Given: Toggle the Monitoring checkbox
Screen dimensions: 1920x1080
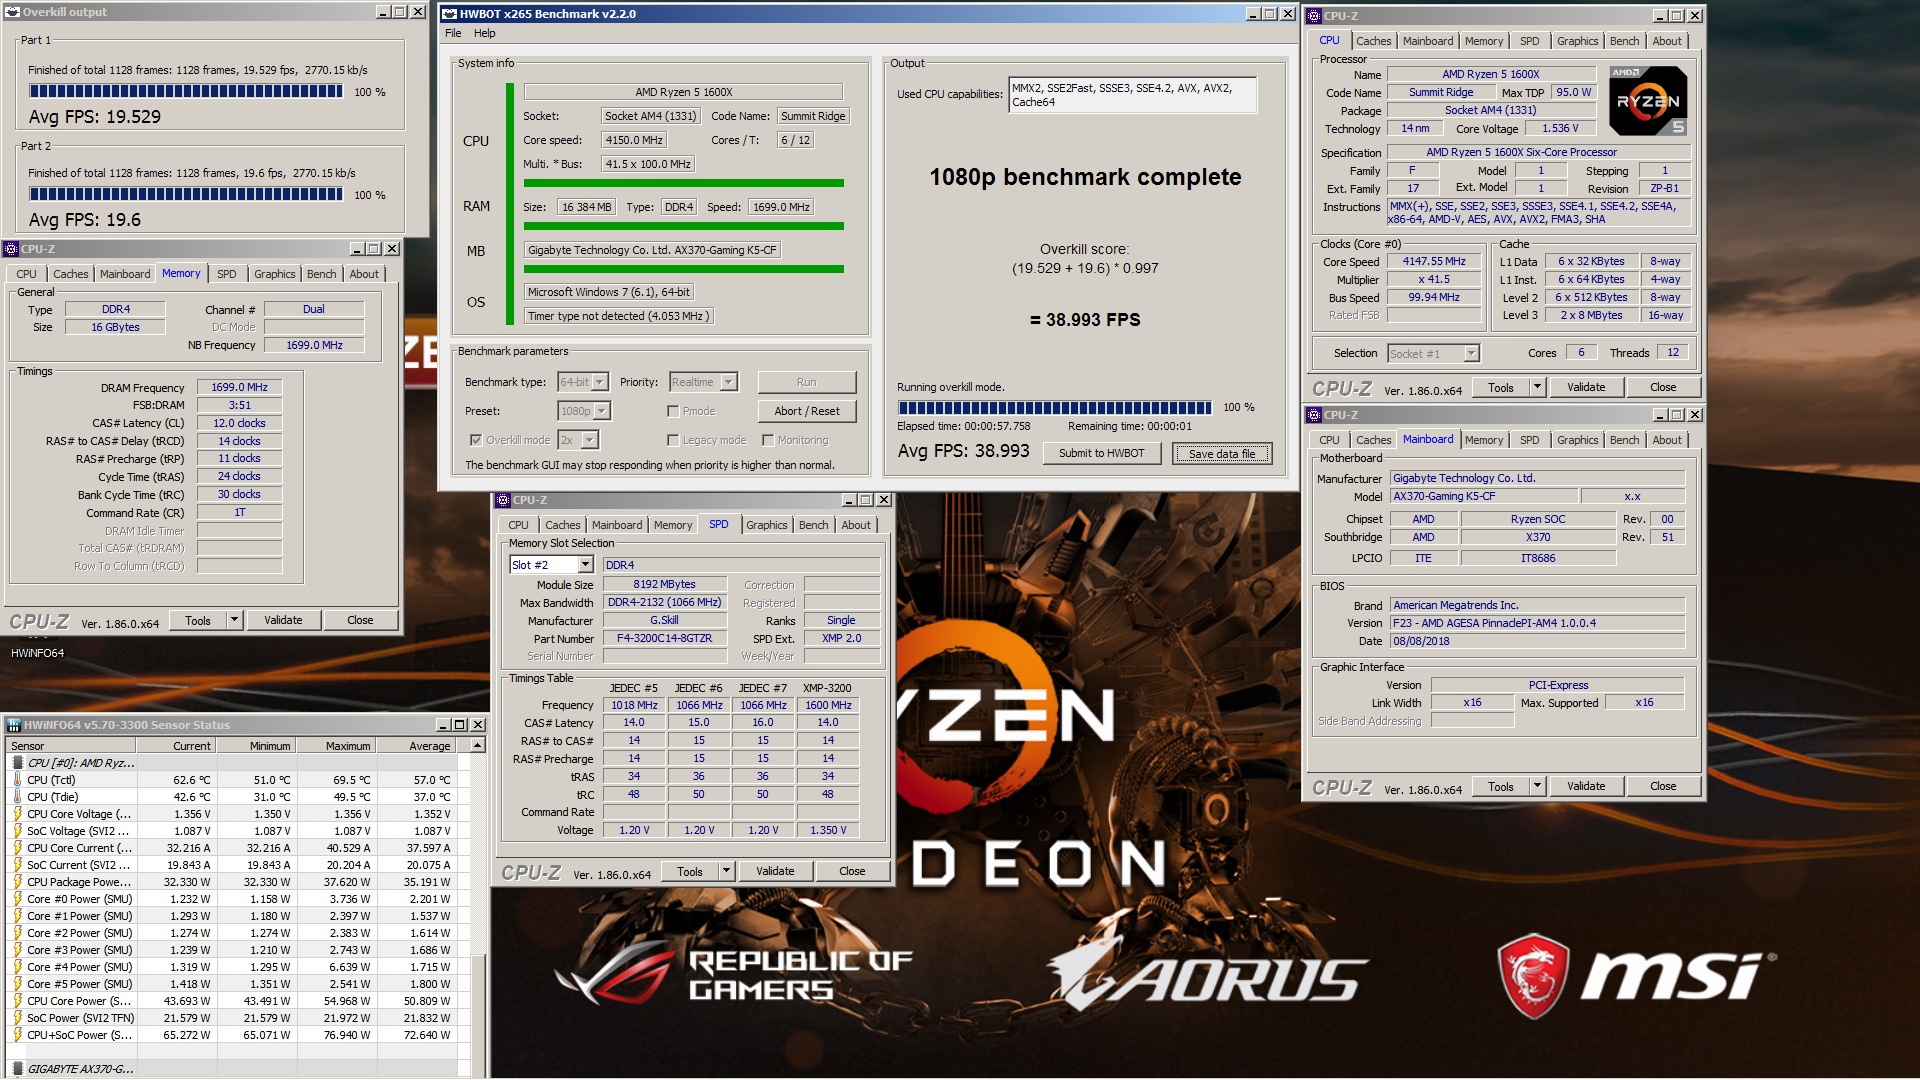Looking at the screenshot, I should [x=768, y=440].
